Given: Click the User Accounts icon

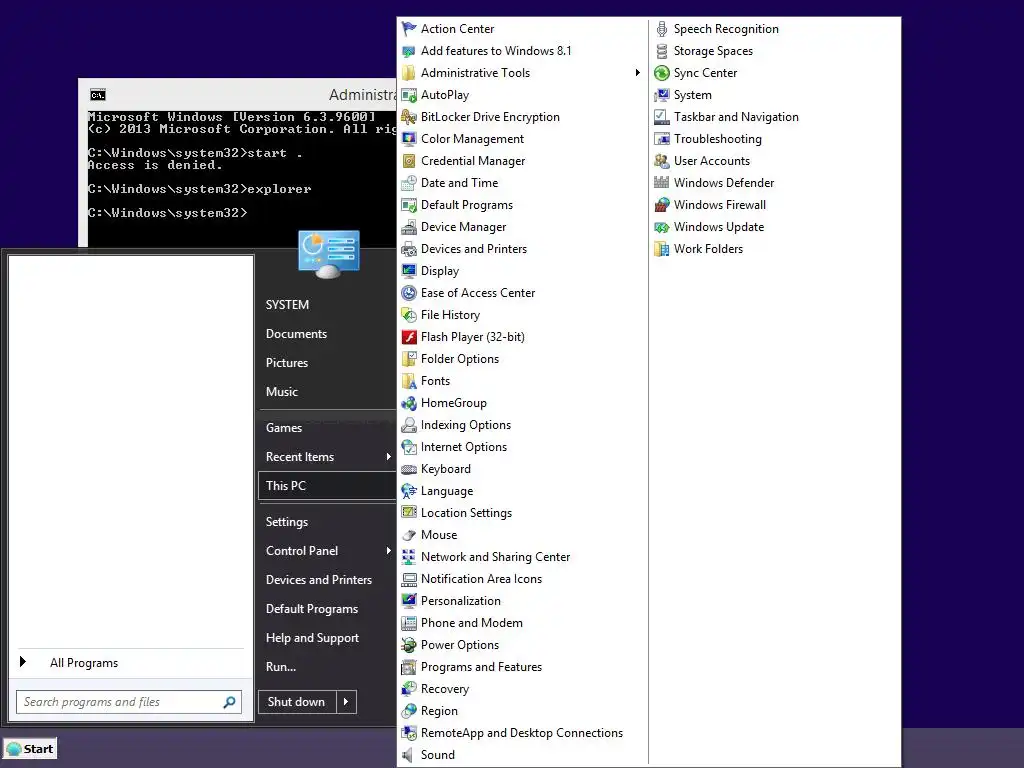Looking at the screenshot, I should (662, 161).
